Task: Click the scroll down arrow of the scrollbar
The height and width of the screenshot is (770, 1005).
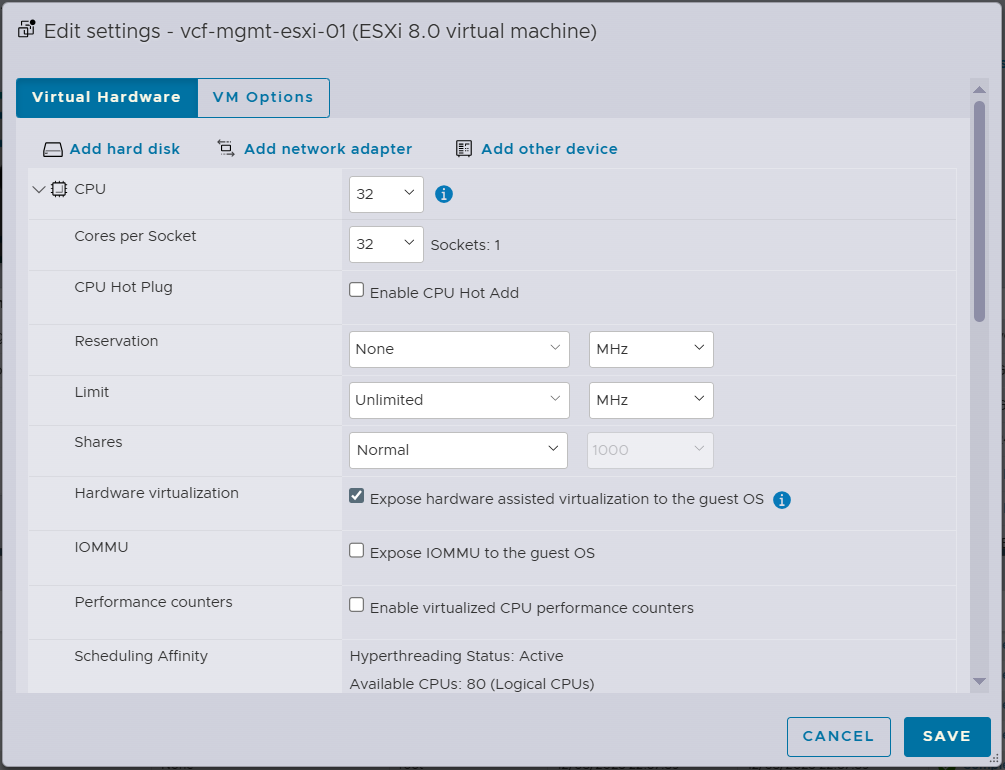Action: (980, 681)
